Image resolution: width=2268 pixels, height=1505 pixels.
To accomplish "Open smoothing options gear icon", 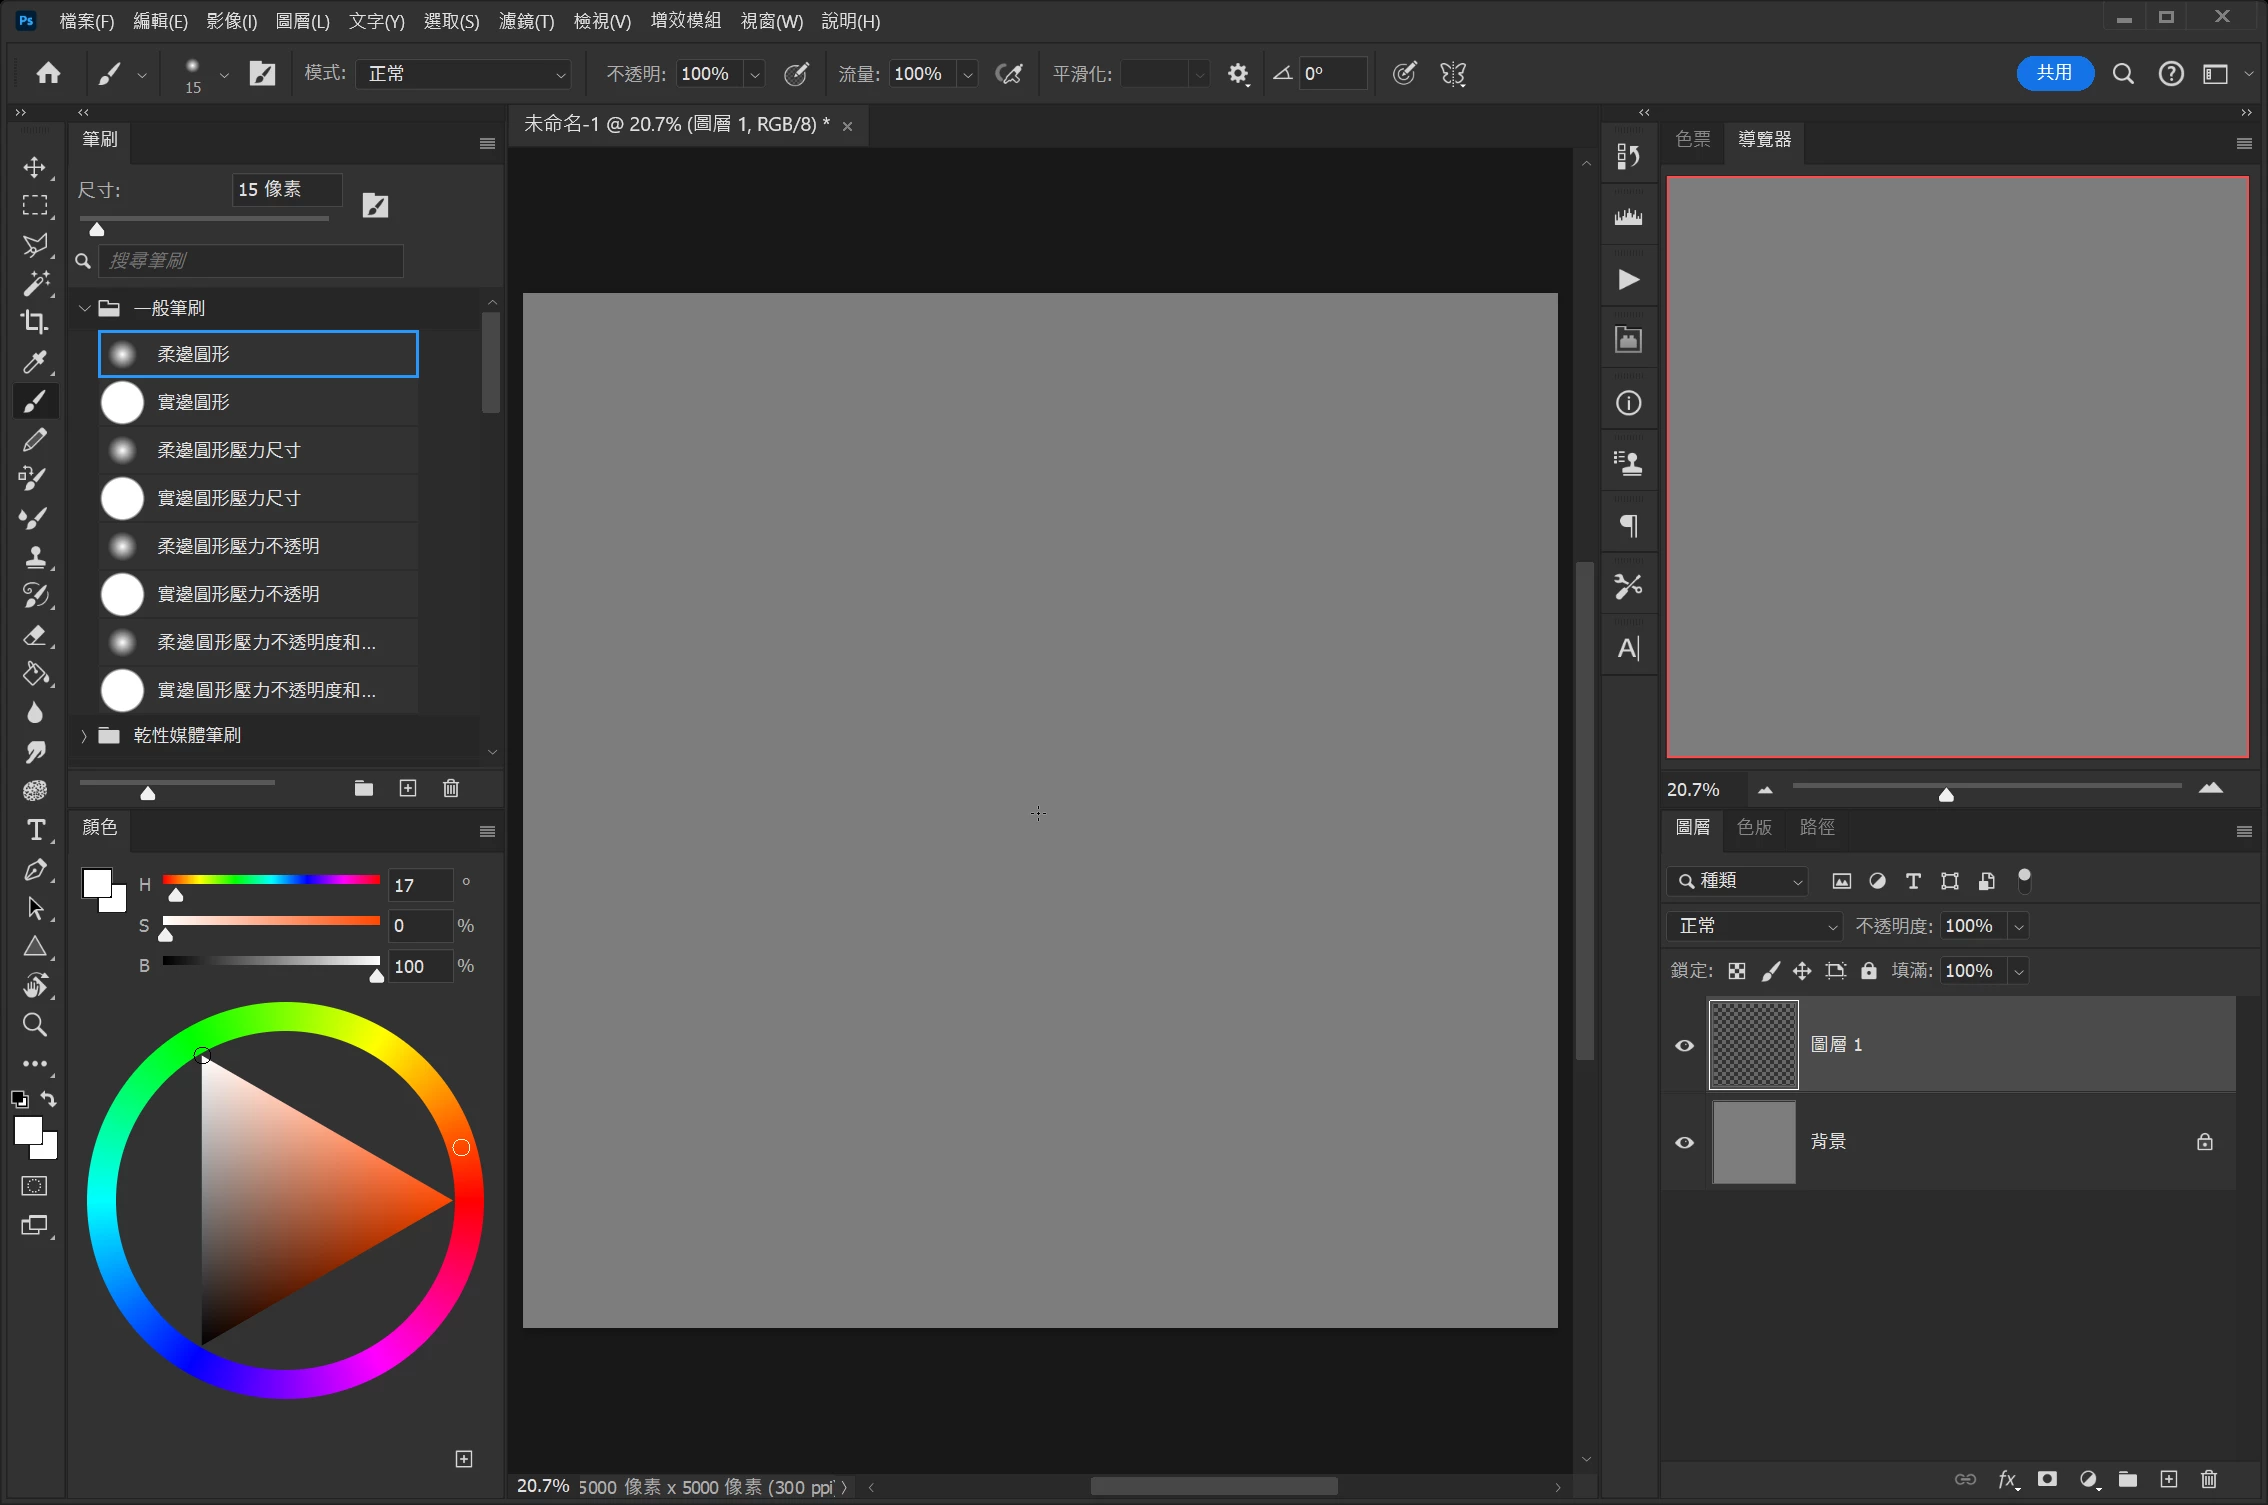I will pyautogui.click(x=1238, y=74).
